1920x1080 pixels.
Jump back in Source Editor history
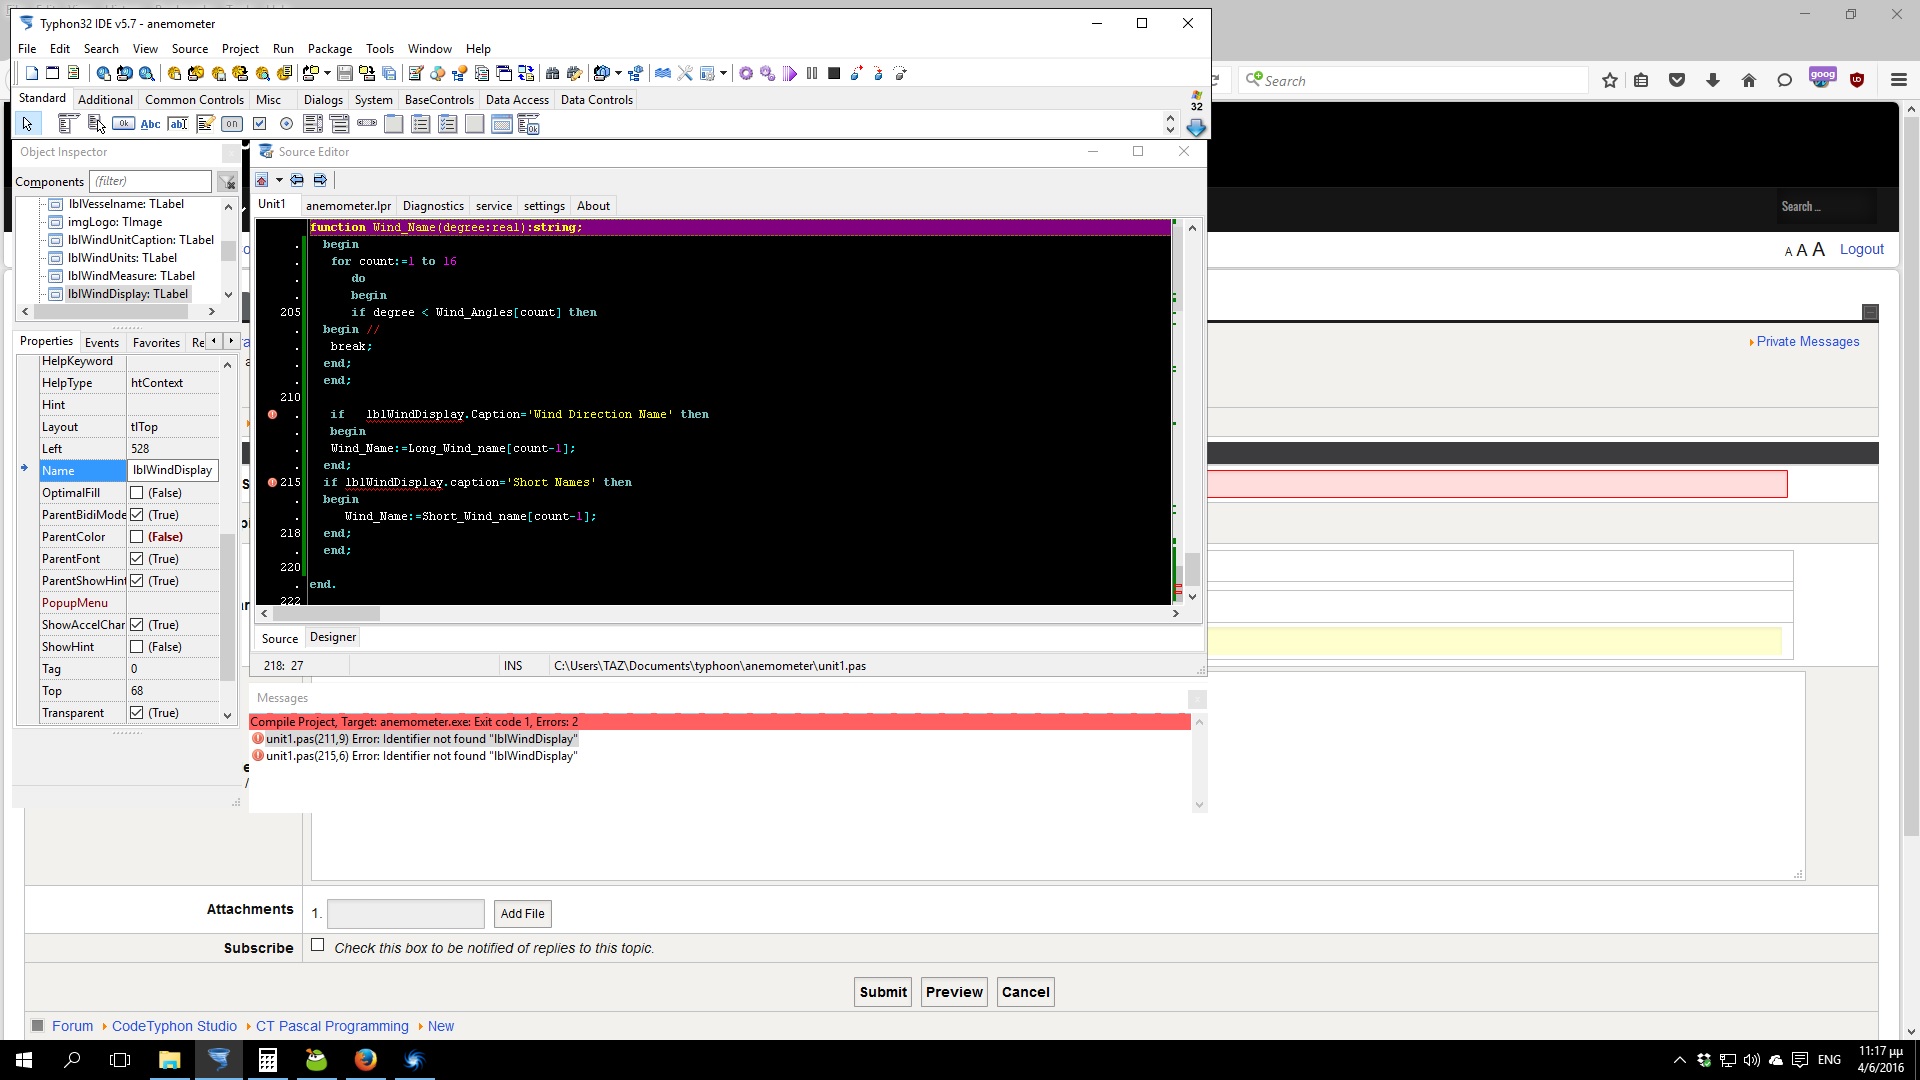297,180
